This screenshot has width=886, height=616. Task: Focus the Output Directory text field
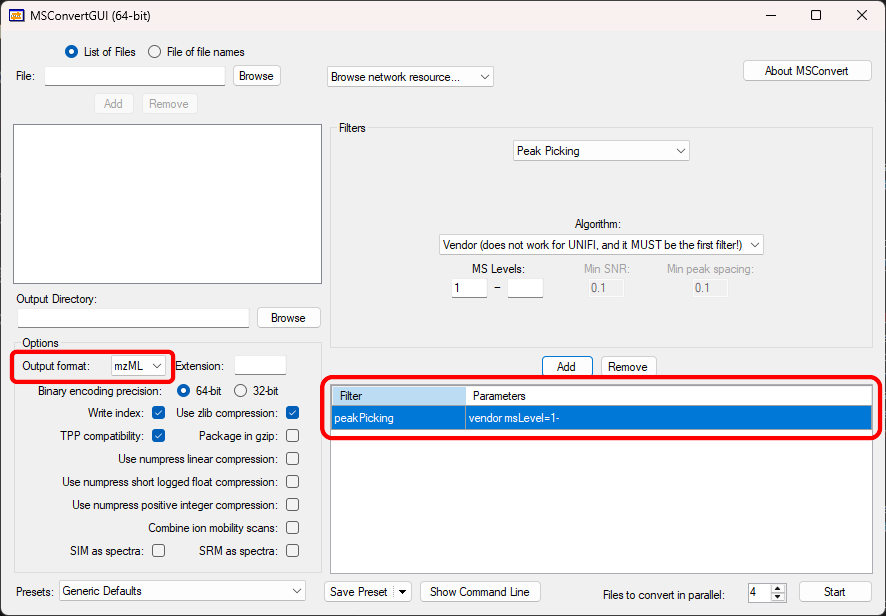133,318
